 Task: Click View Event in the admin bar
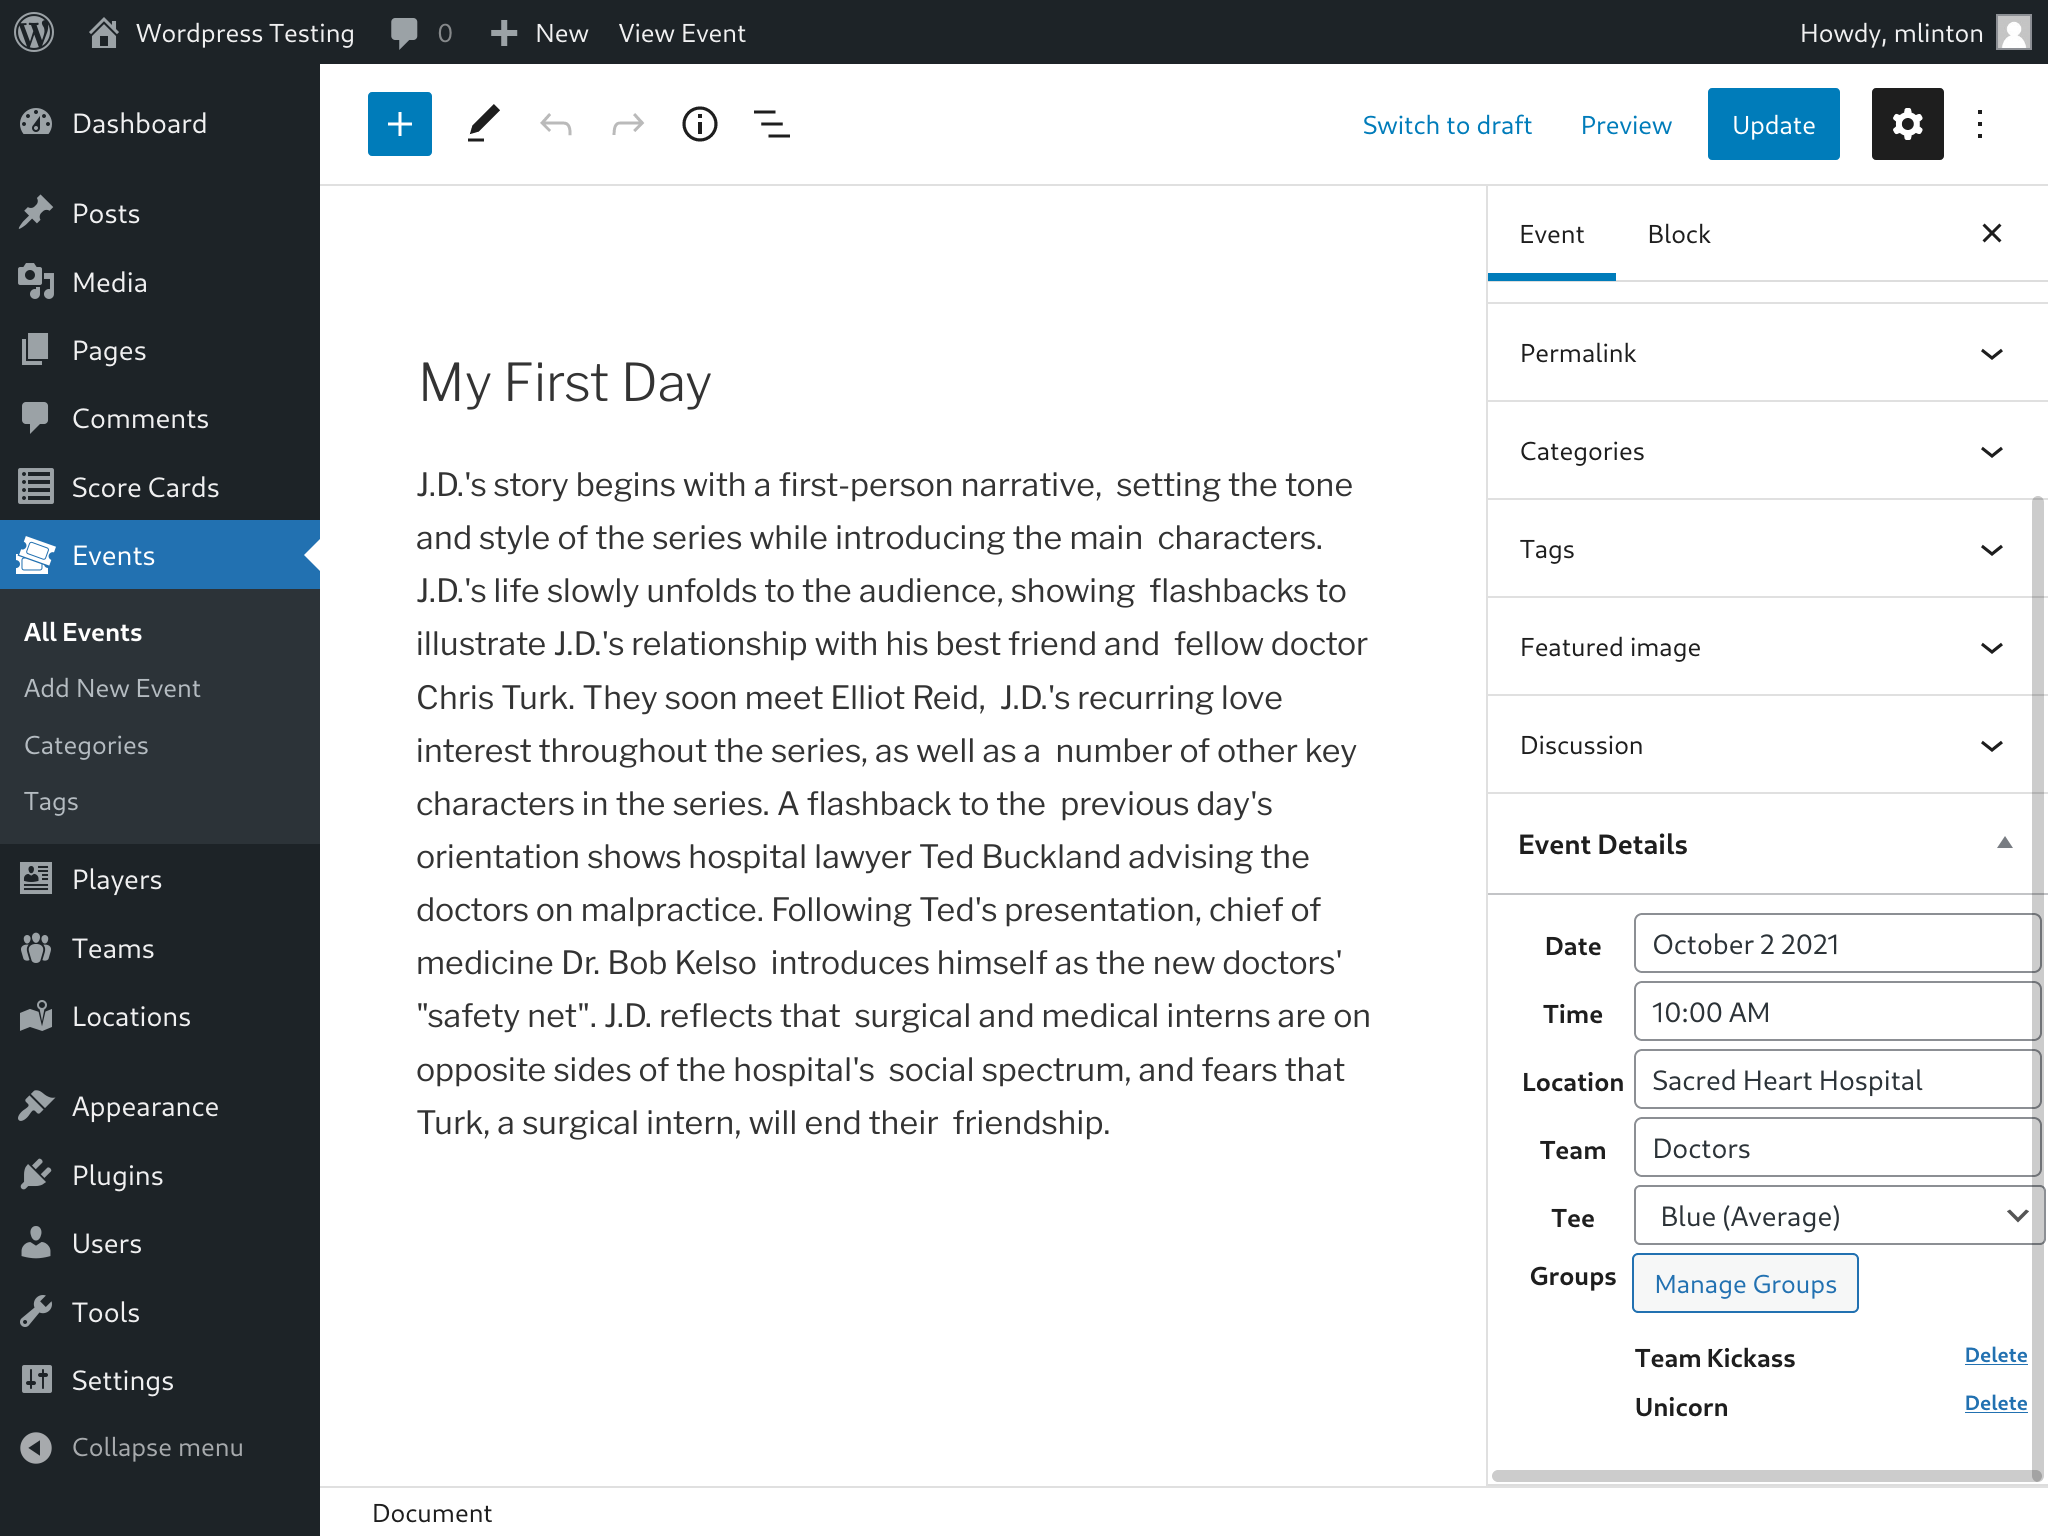point(682,33)
